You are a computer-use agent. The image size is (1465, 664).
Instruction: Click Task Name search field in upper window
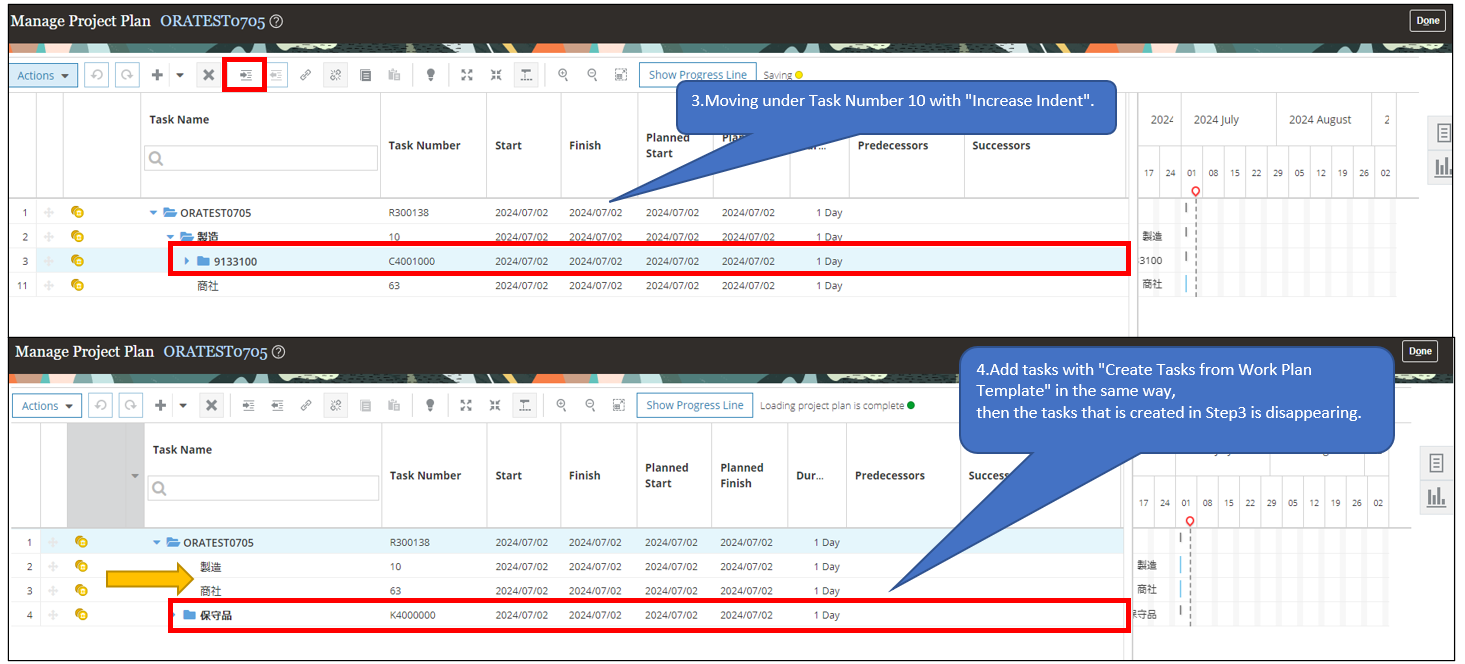pyautogui.click(x=263, y=158)
